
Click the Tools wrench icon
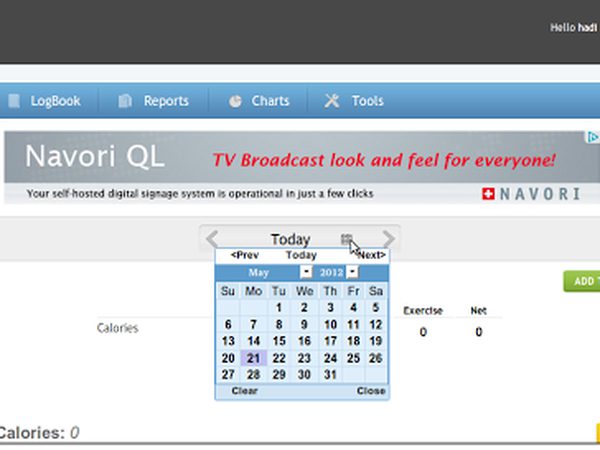[332, 101]
